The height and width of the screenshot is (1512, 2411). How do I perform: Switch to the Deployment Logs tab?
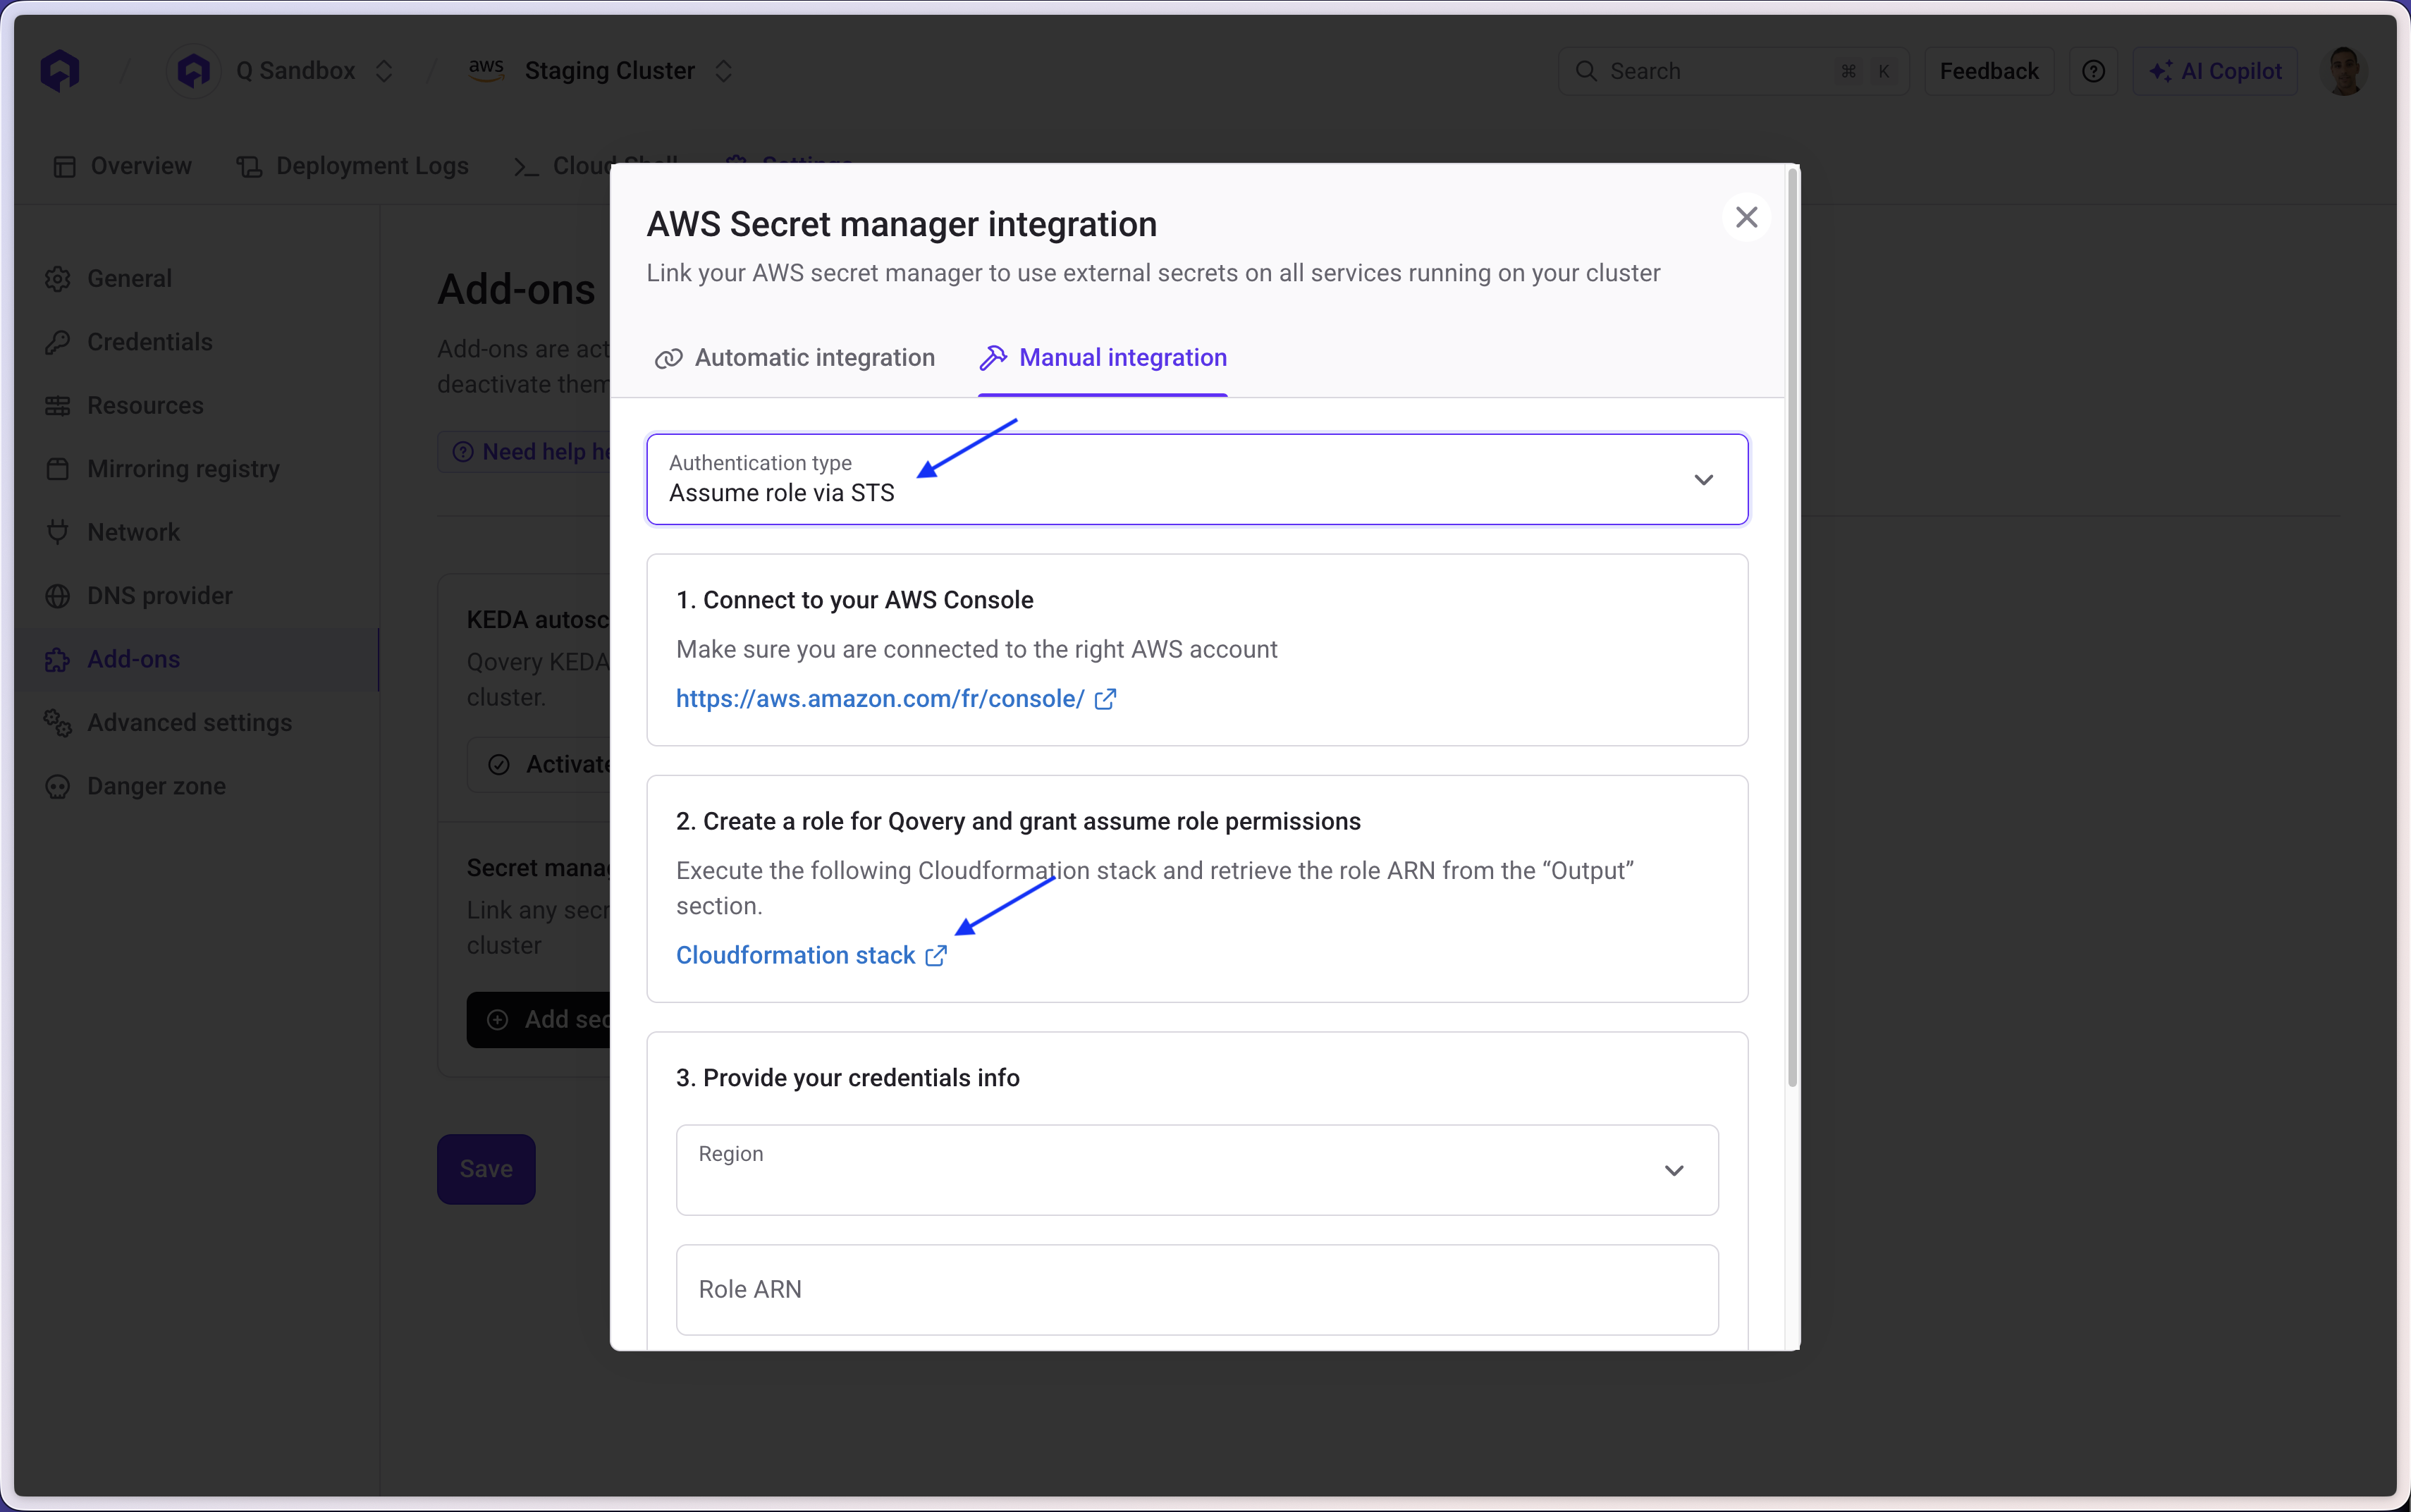pyautogui.click(x=353, y=166)
